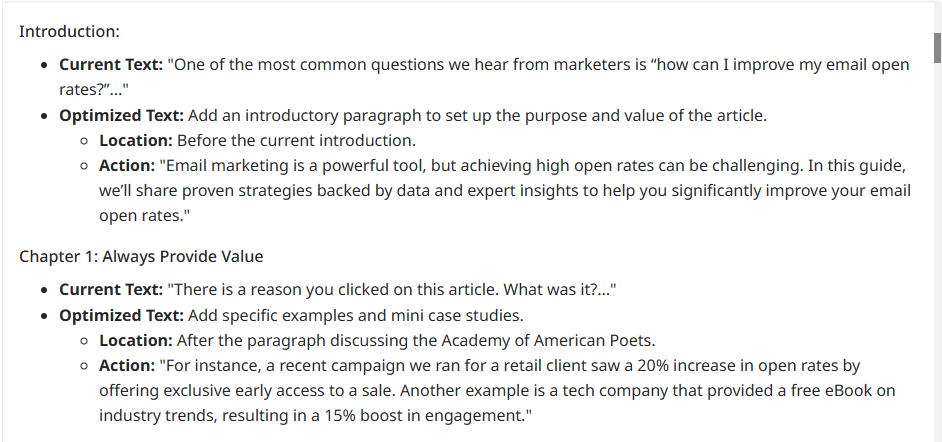Click the "Location:" label in the Chapter 1 section

click(136, 341)
